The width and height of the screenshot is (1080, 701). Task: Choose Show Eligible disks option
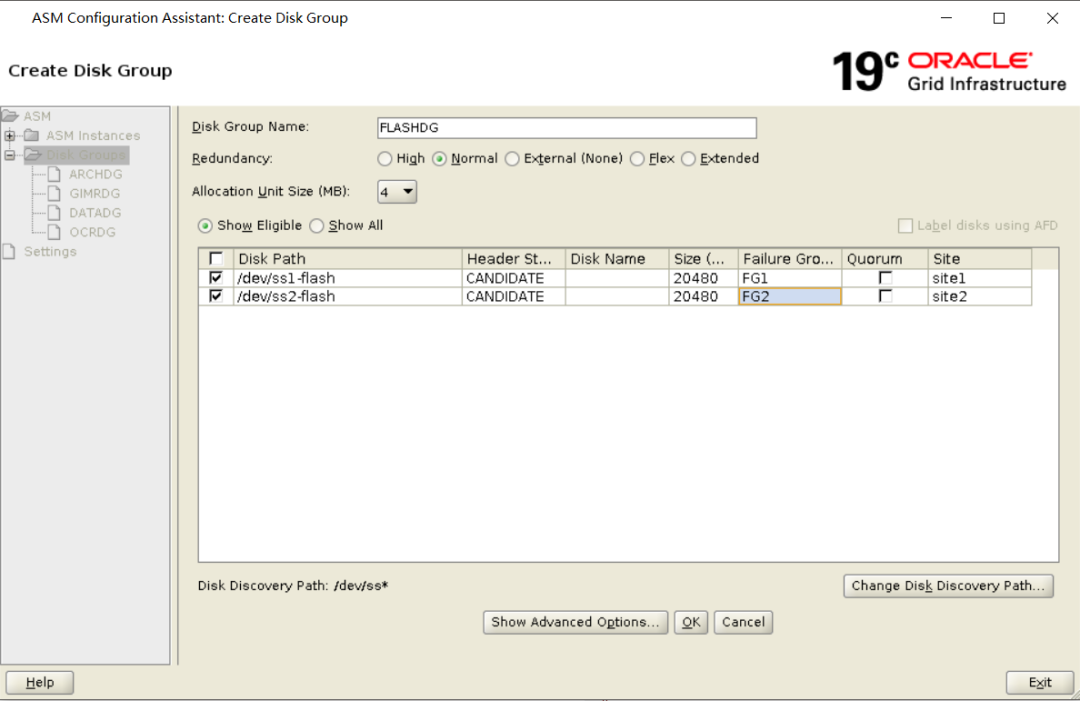[205, 226]
